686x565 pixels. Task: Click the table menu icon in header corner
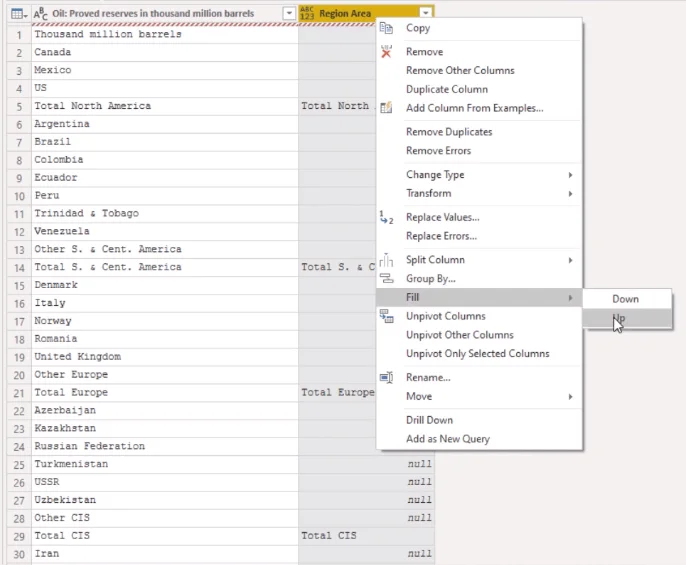19,14
